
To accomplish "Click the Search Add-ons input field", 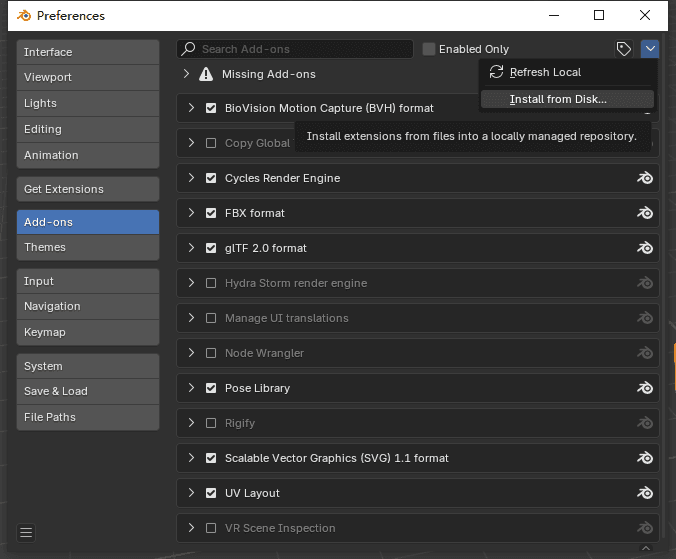I will pyautogui.click(x=295, y=49).
